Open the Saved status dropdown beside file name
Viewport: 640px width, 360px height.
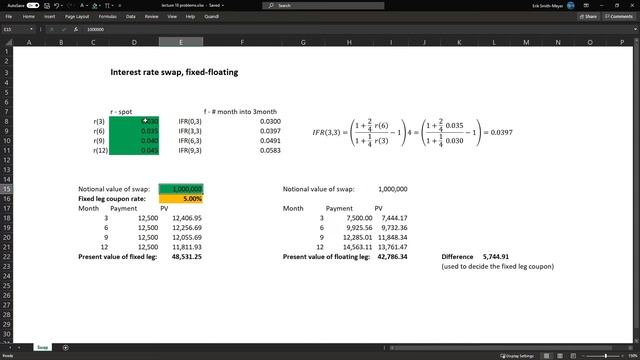coord(222,6)
